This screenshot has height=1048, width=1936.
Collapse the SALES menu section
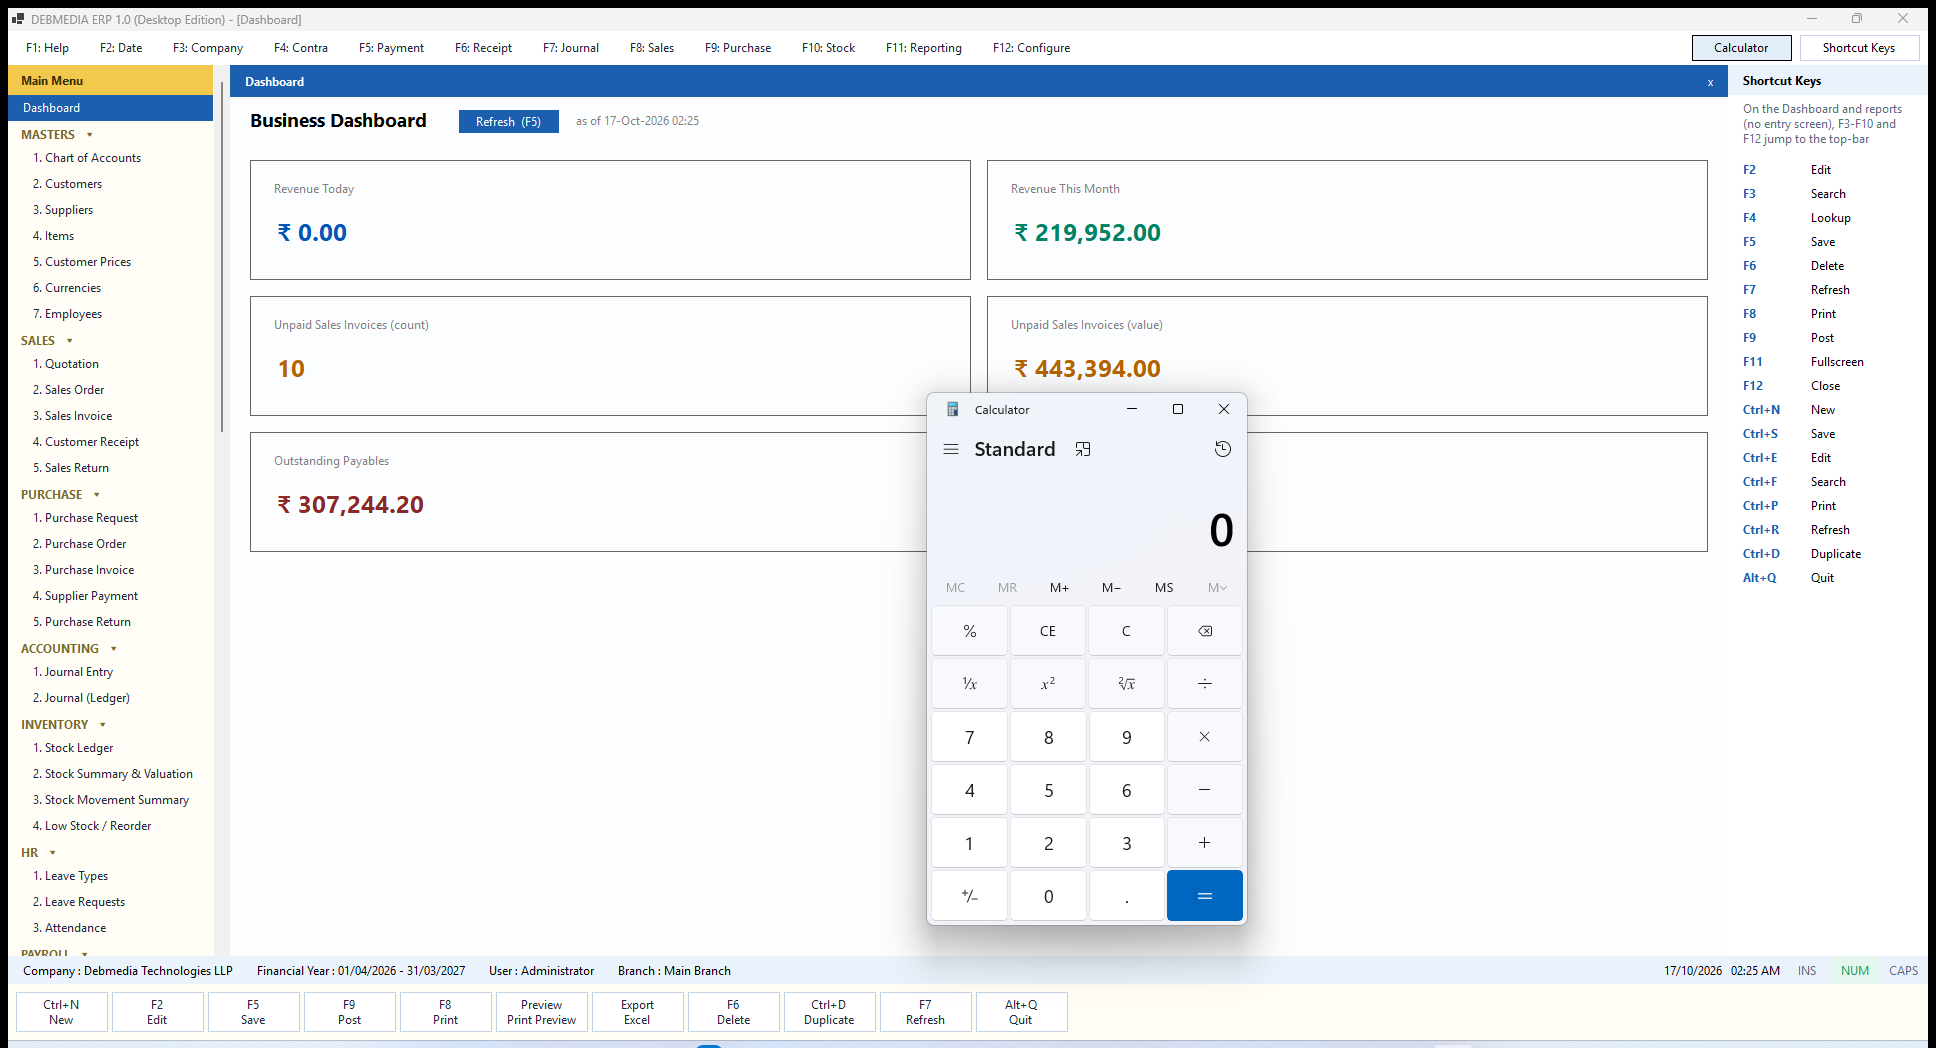tap(70, 341)
